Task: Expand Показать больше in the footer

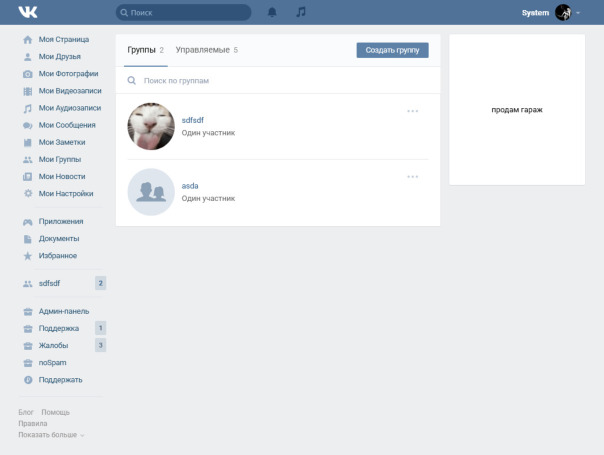Action: click(x=51, y=435)
